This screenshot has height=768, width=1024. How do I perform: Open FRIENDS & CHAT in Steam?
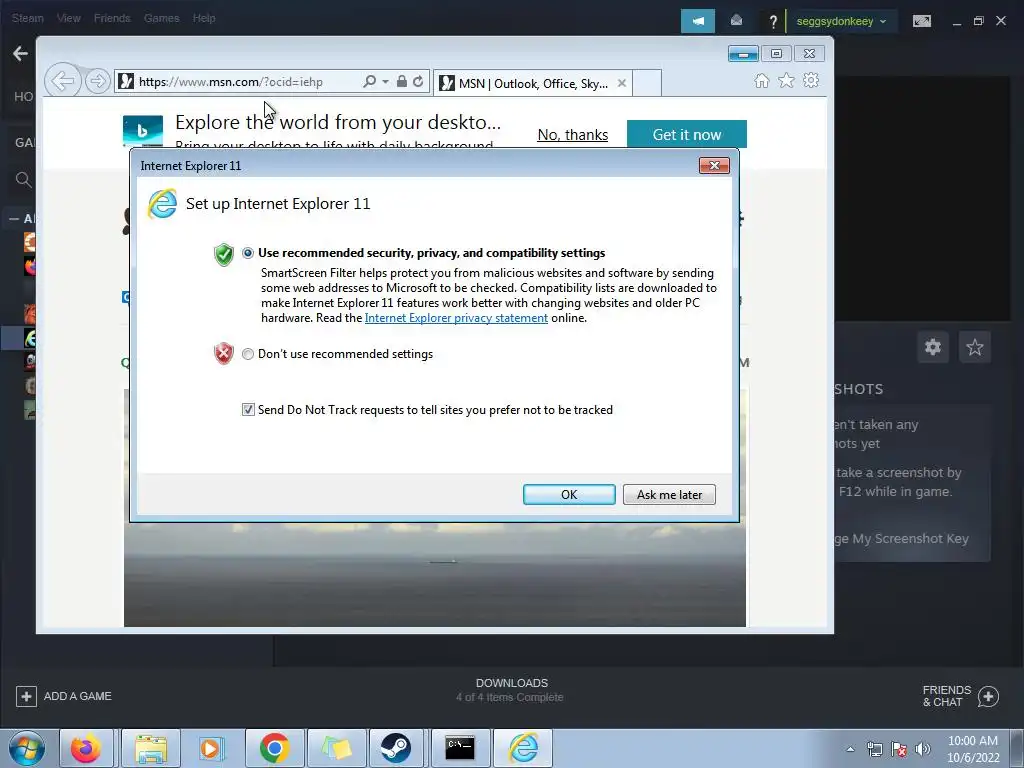tap(960, 696)
